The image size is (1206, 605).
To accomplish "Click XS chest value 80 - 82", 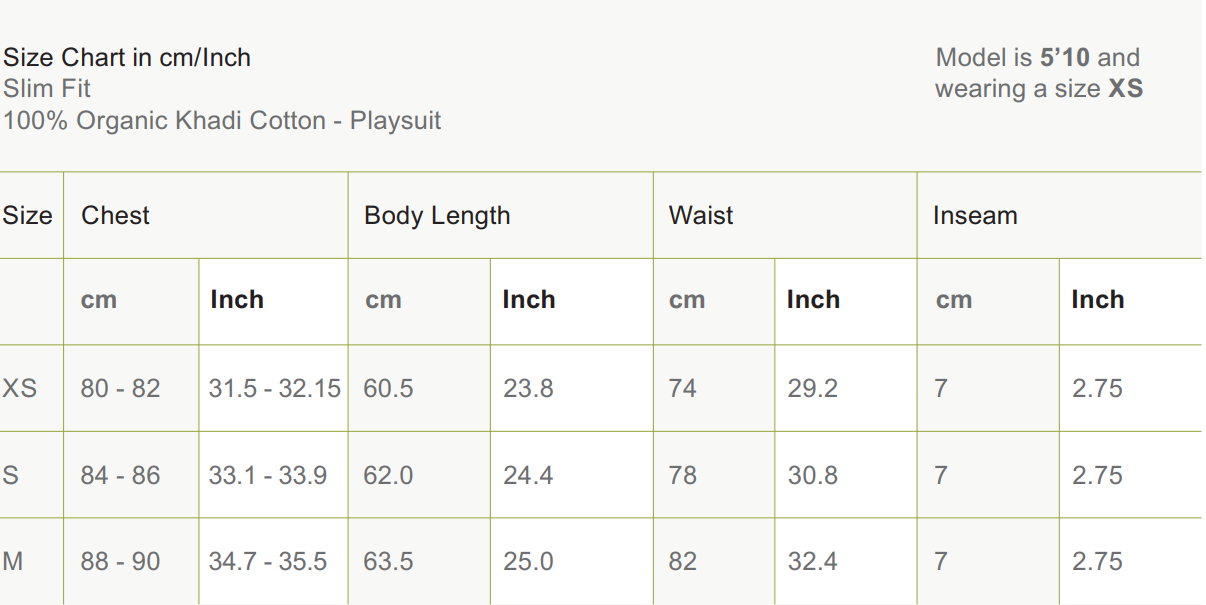I will 120,388.
